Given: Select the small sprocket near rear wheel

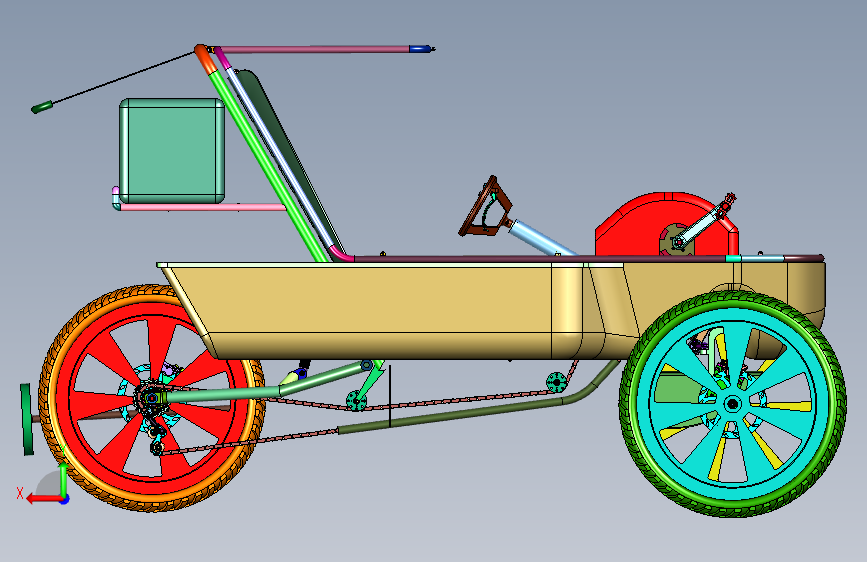Looking at the screenshot, I should click(x=556, y=382).
